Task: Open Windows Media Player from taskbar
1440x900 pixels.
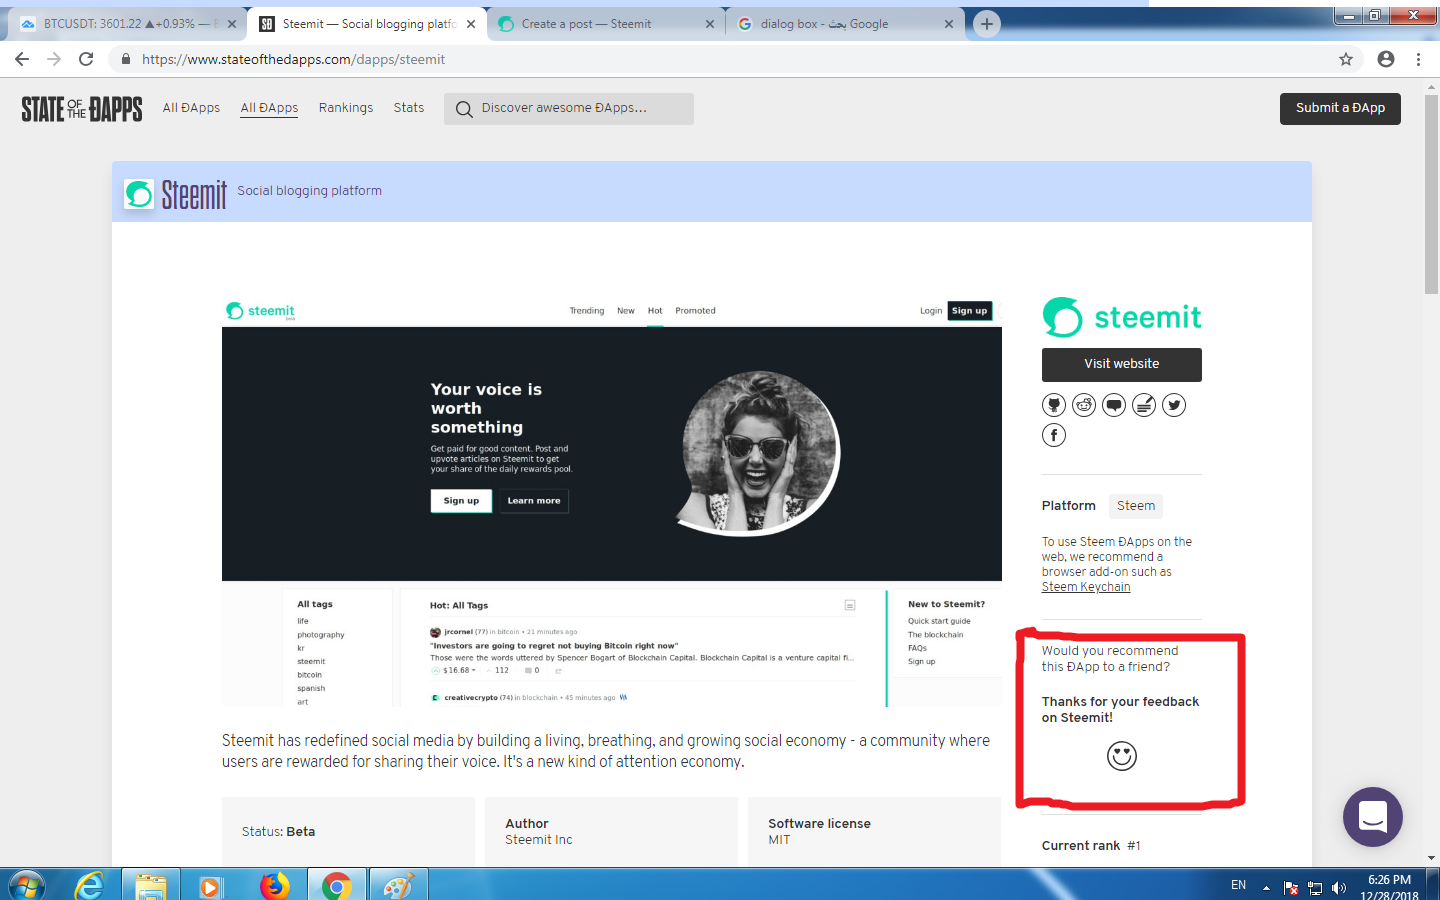Action: [x=210, y=885]
